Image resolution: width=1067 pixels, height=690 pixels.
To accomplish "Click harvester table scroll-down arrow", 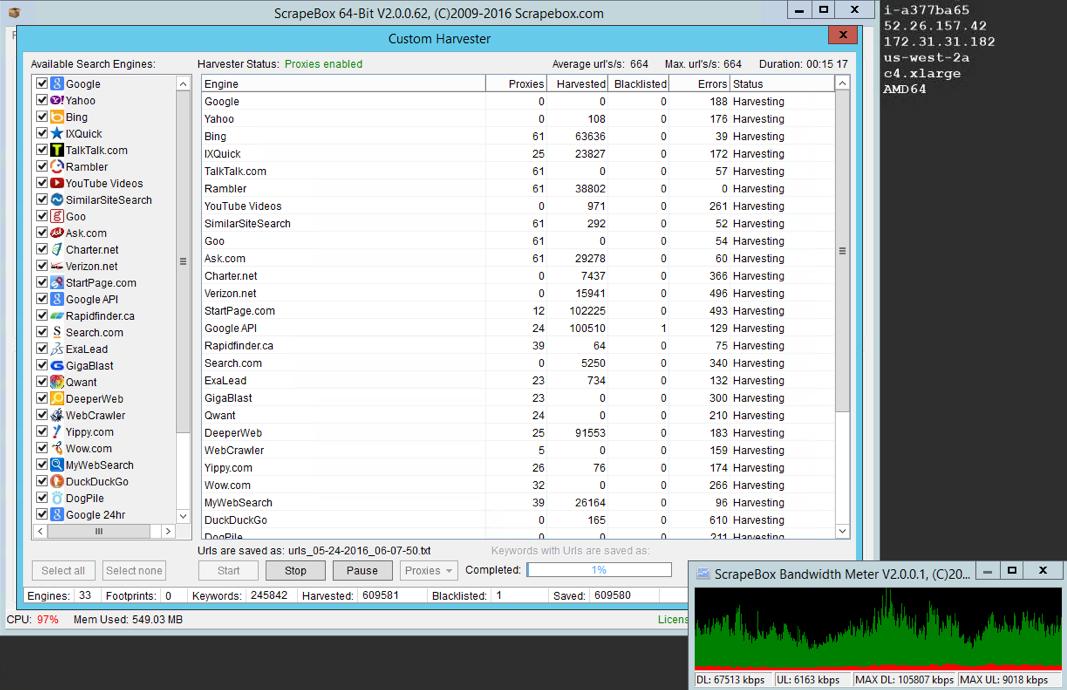I will click(842, 531).
